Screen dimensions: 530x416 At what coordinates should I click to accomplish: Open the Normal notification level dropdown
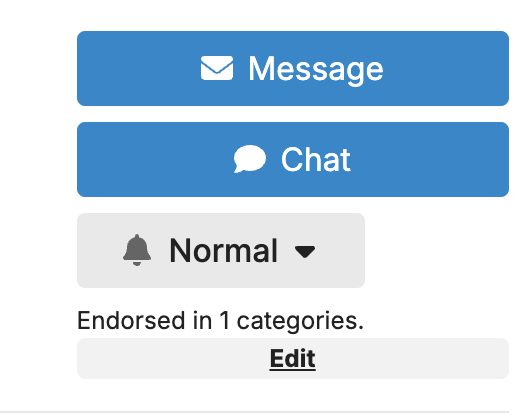(x=221, y=250)
